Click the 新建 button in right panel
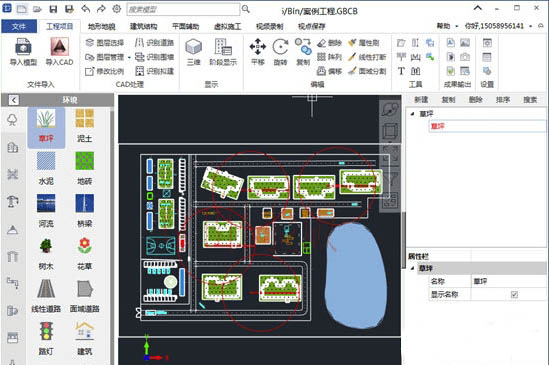The image size is (549, 365). (421, 100)
